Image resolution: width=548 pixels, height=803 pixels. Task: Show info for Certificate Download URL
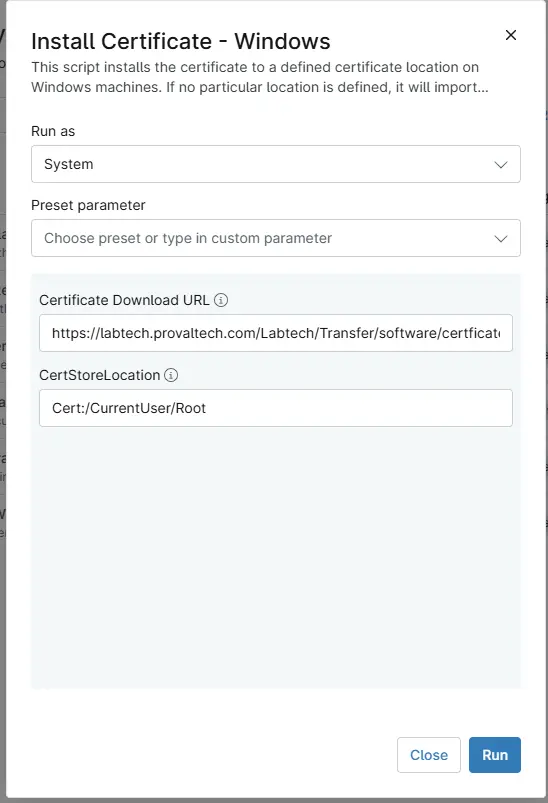[x=221, y=300]
